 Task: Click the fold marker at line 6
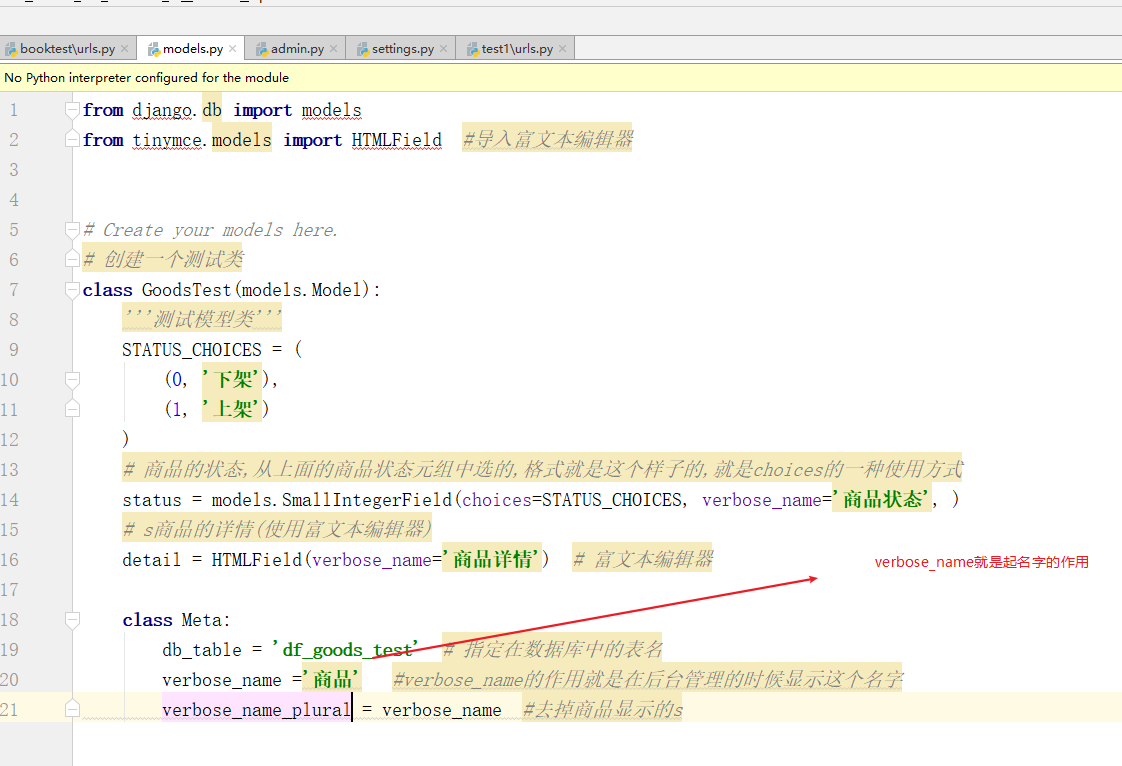[x=72, y=258]
